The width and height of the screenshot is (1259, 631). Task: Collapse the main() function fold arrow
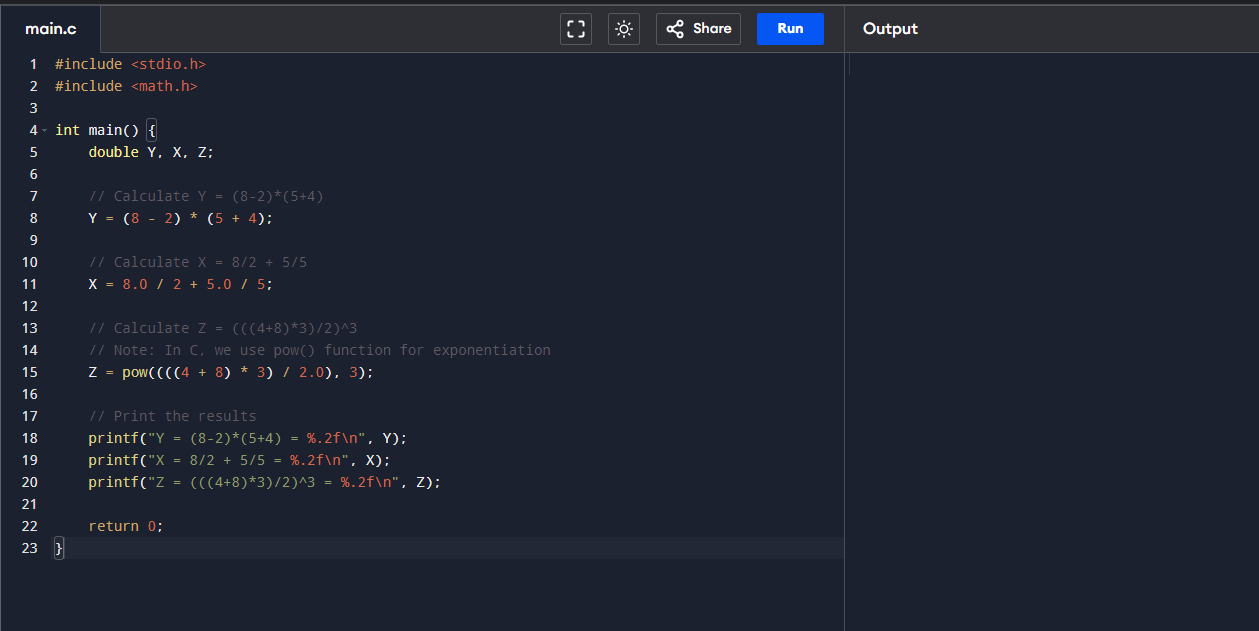click(45, 131)
